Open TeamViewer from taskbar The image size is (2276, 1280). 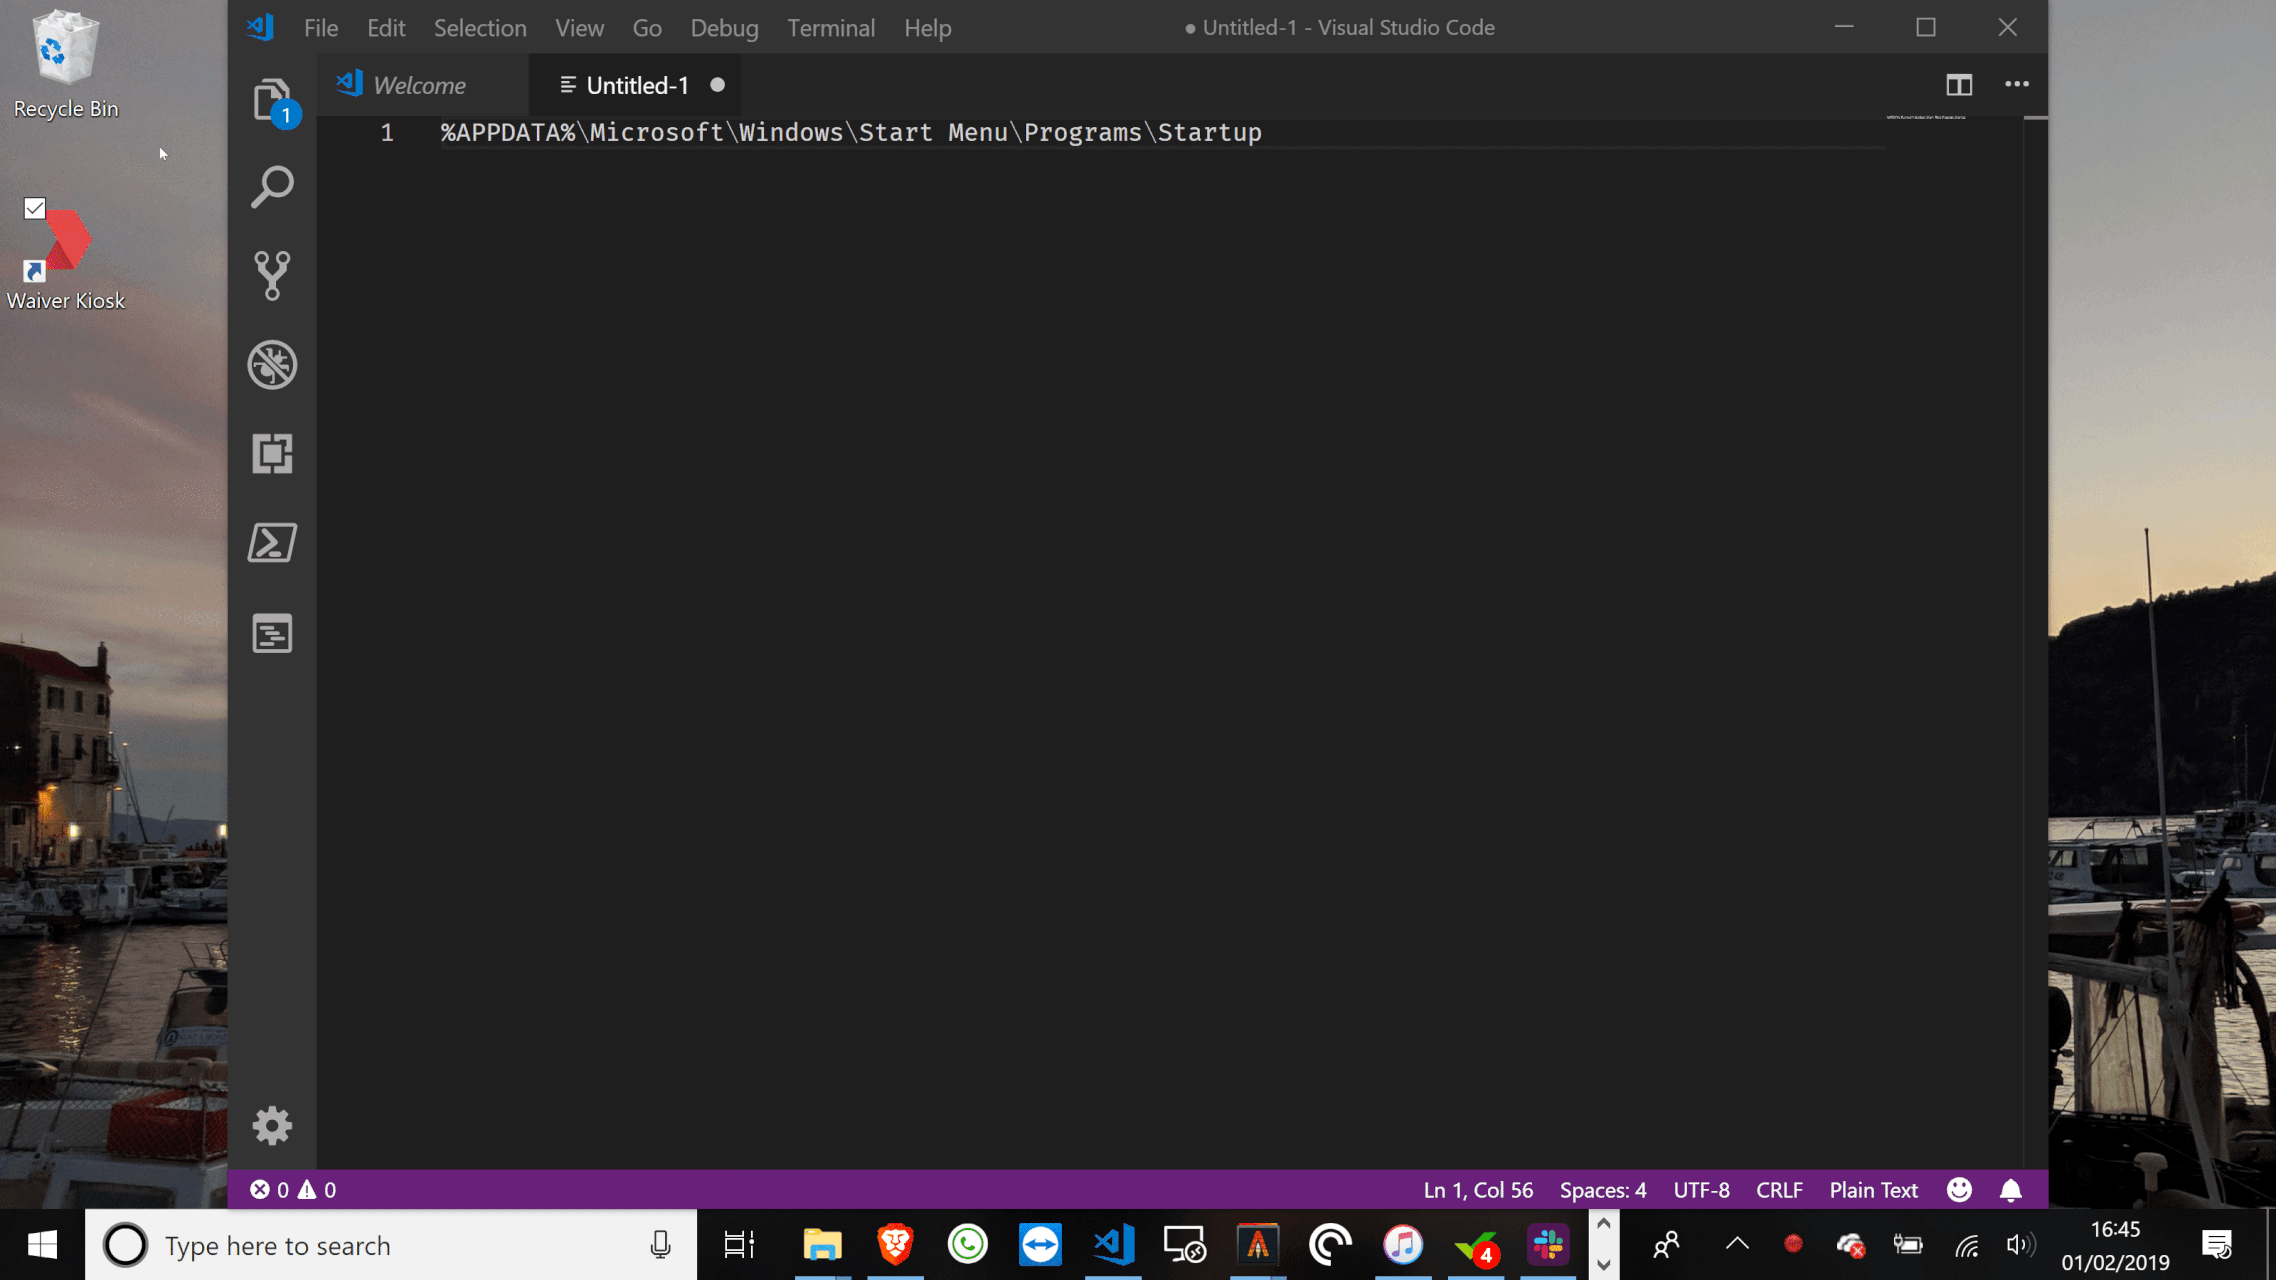click(1040, 1245)
